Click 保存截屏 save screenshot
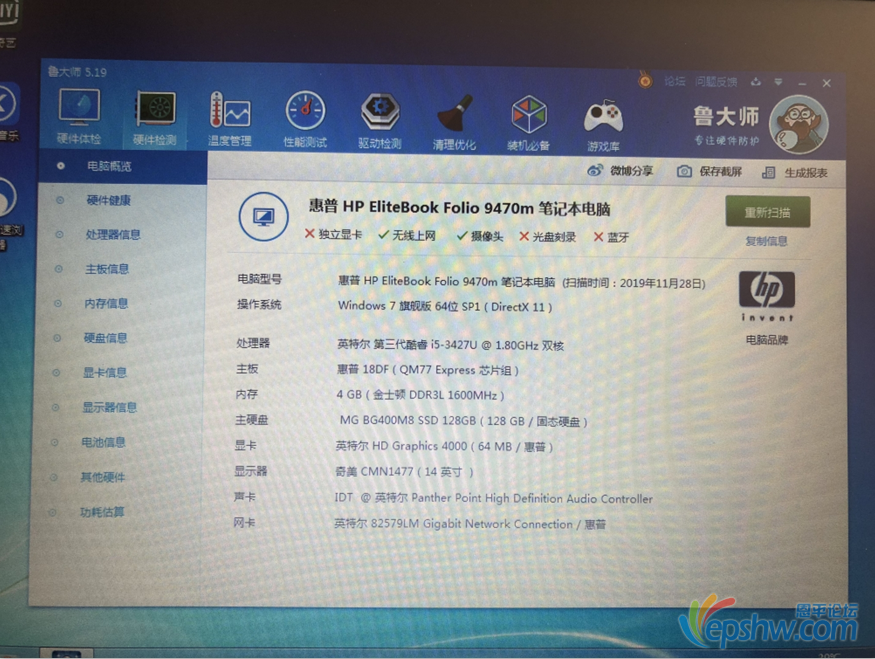 pyautogui.click(x=709, y=171)
